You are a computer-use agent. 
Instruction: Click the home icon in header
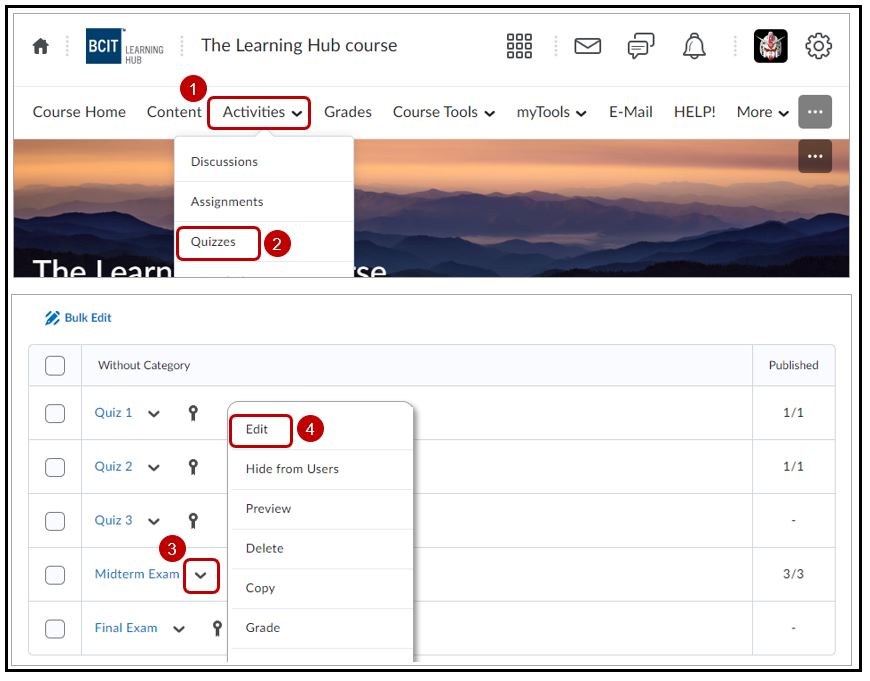[x=41, y=47]
